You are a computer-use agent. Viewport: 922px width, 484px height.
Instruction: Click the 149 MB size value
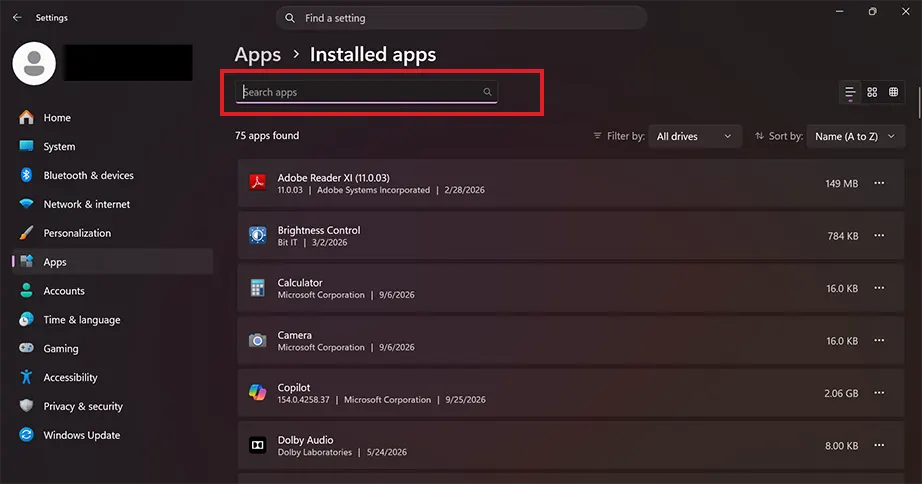coord(841,183)
